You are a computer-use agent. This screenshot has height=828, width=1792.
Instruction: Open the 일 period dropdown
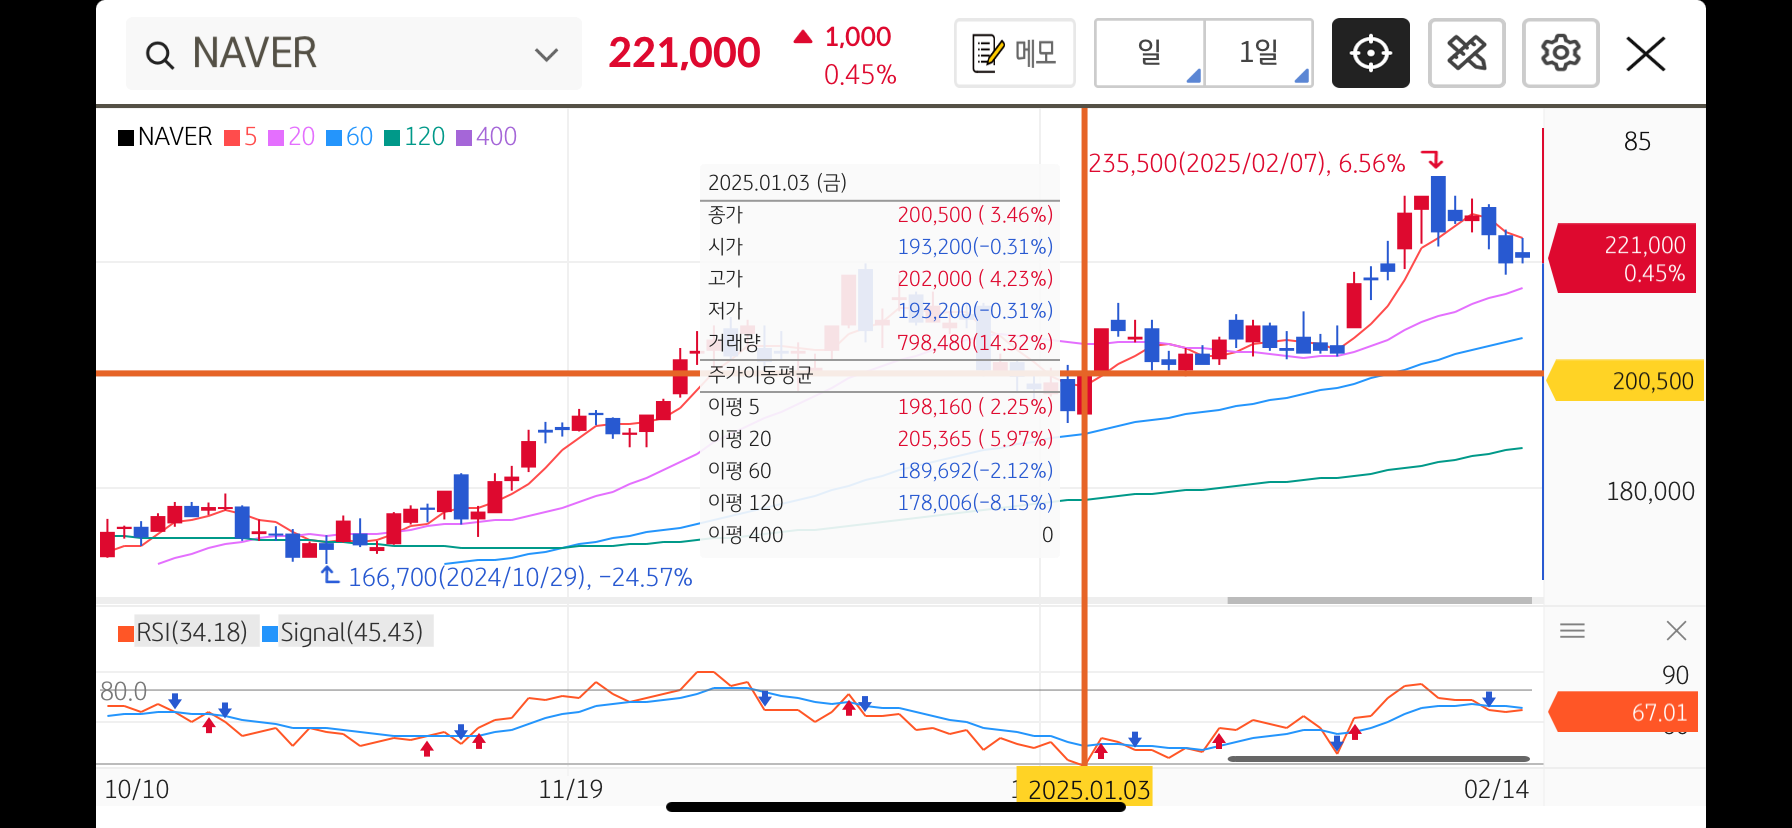(1150, 53)
